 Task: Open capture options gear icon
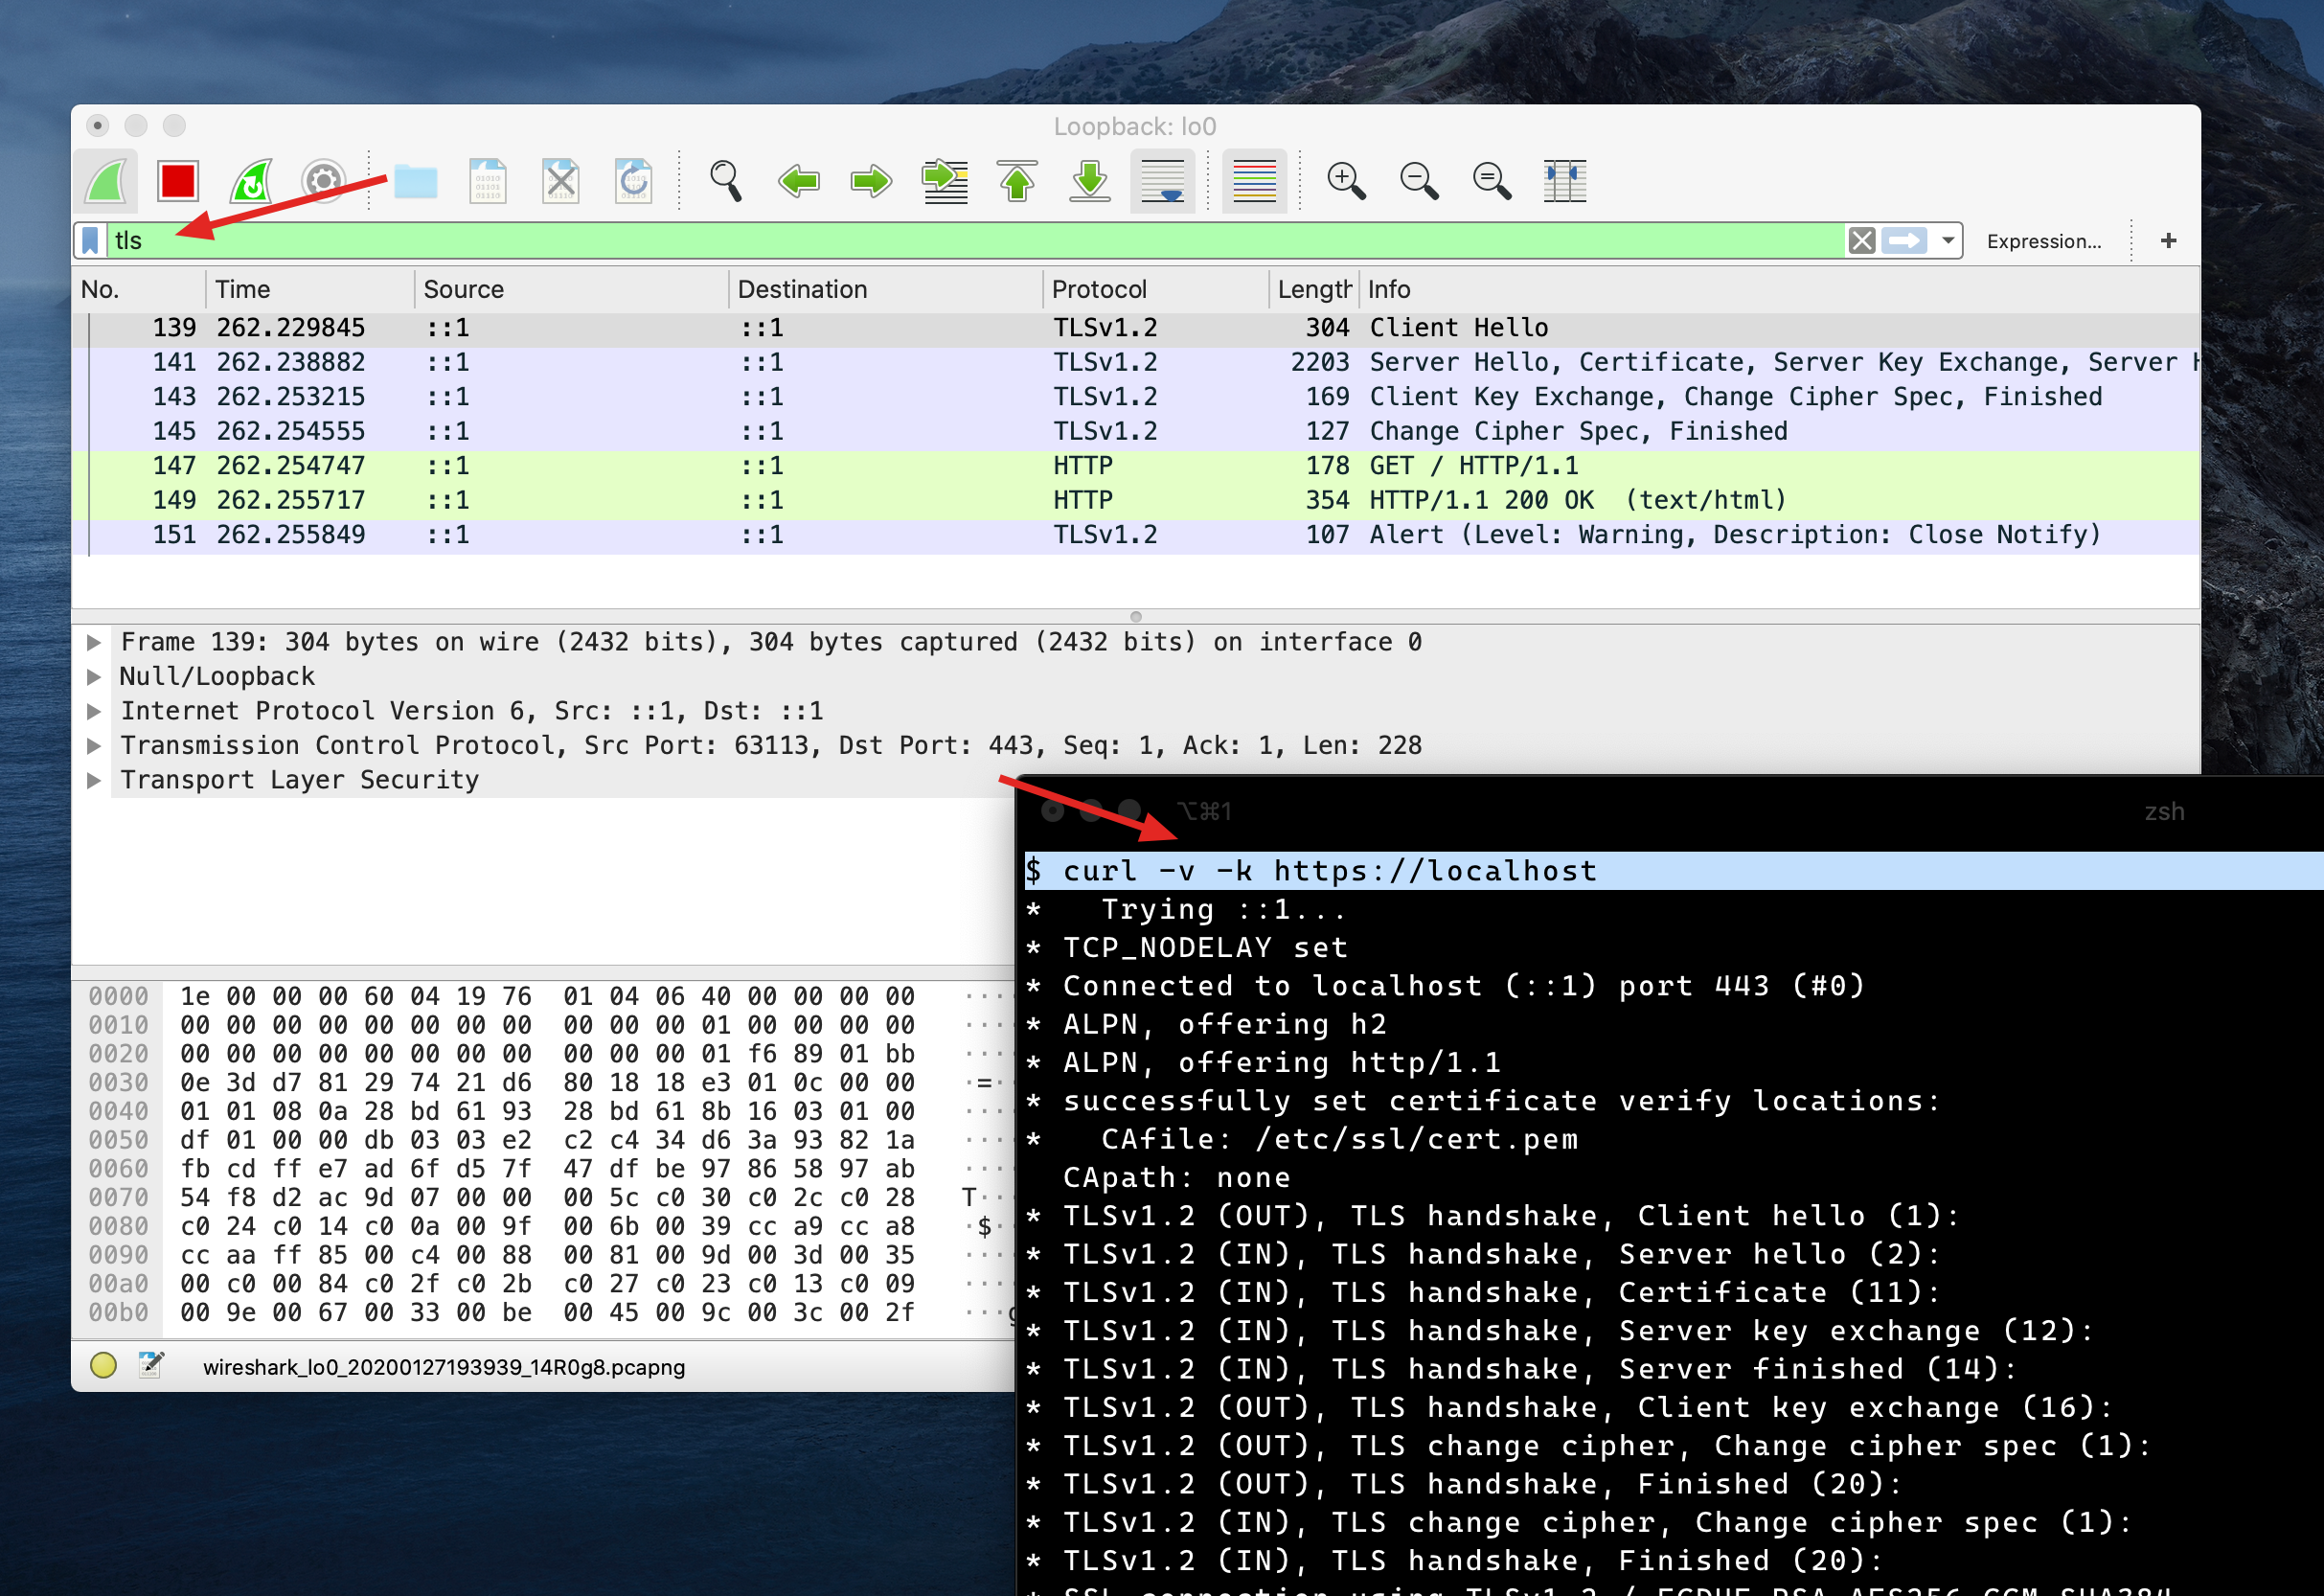click(x=323, y=181)
